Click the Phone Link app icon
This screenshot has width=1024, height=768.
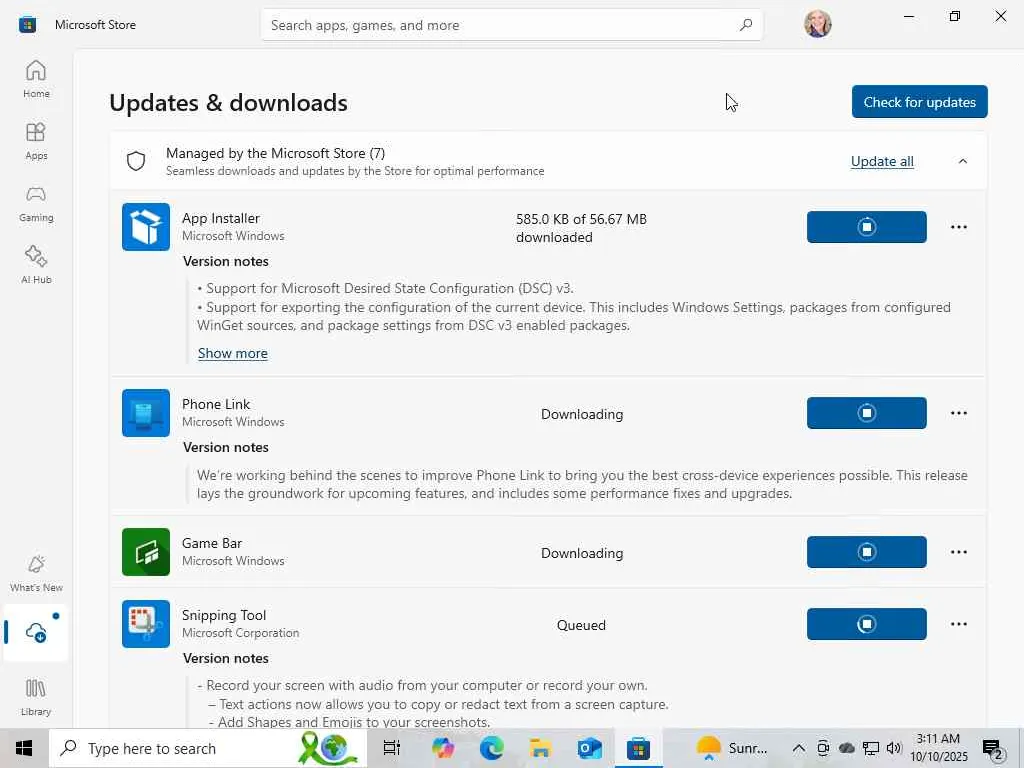click(x=146, y=413)
